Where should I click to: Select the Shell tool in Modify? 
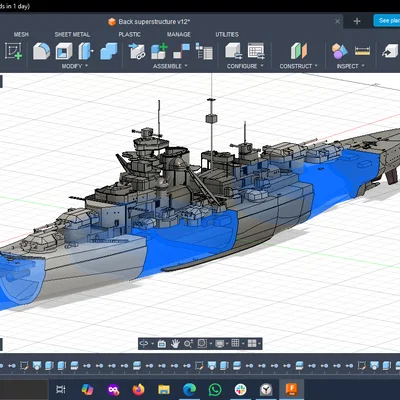pyautogui.click(x=64, y=51)
